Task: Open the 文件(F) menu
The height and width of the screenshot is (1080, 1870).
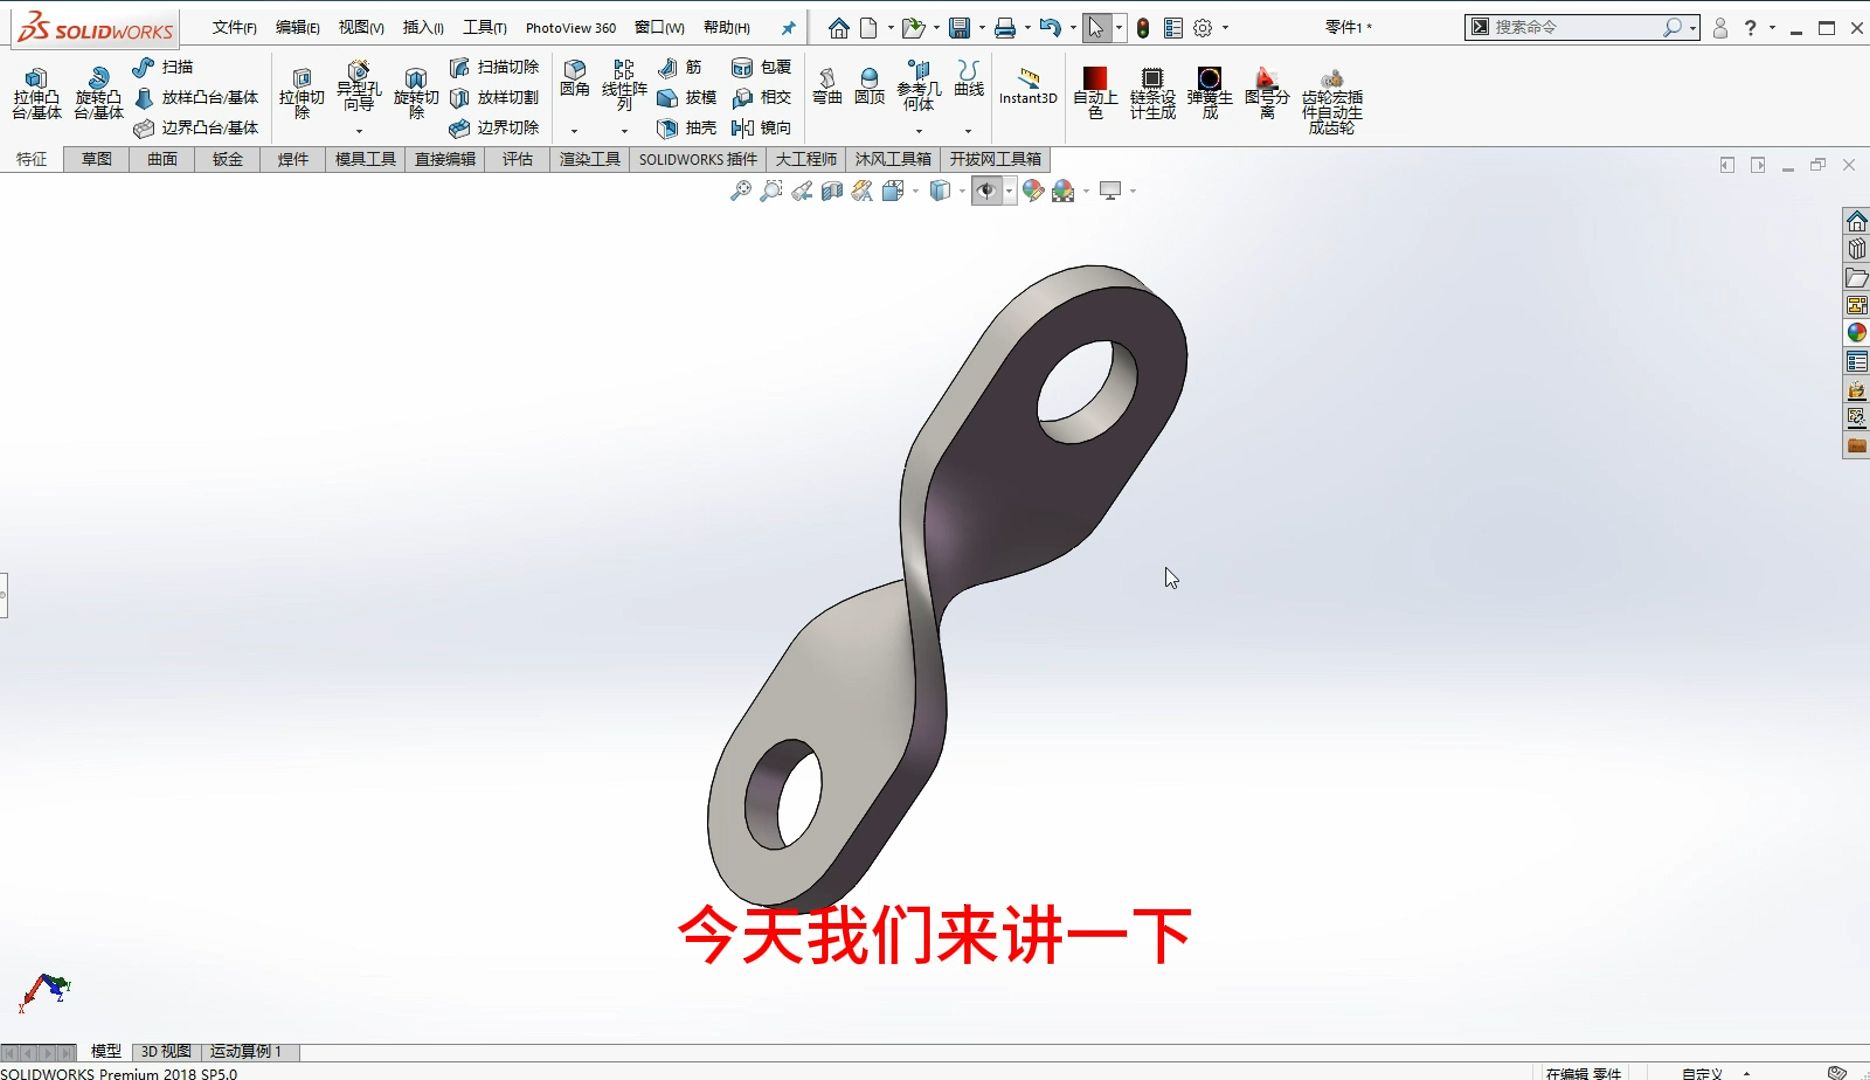Action: click(234, 28)
